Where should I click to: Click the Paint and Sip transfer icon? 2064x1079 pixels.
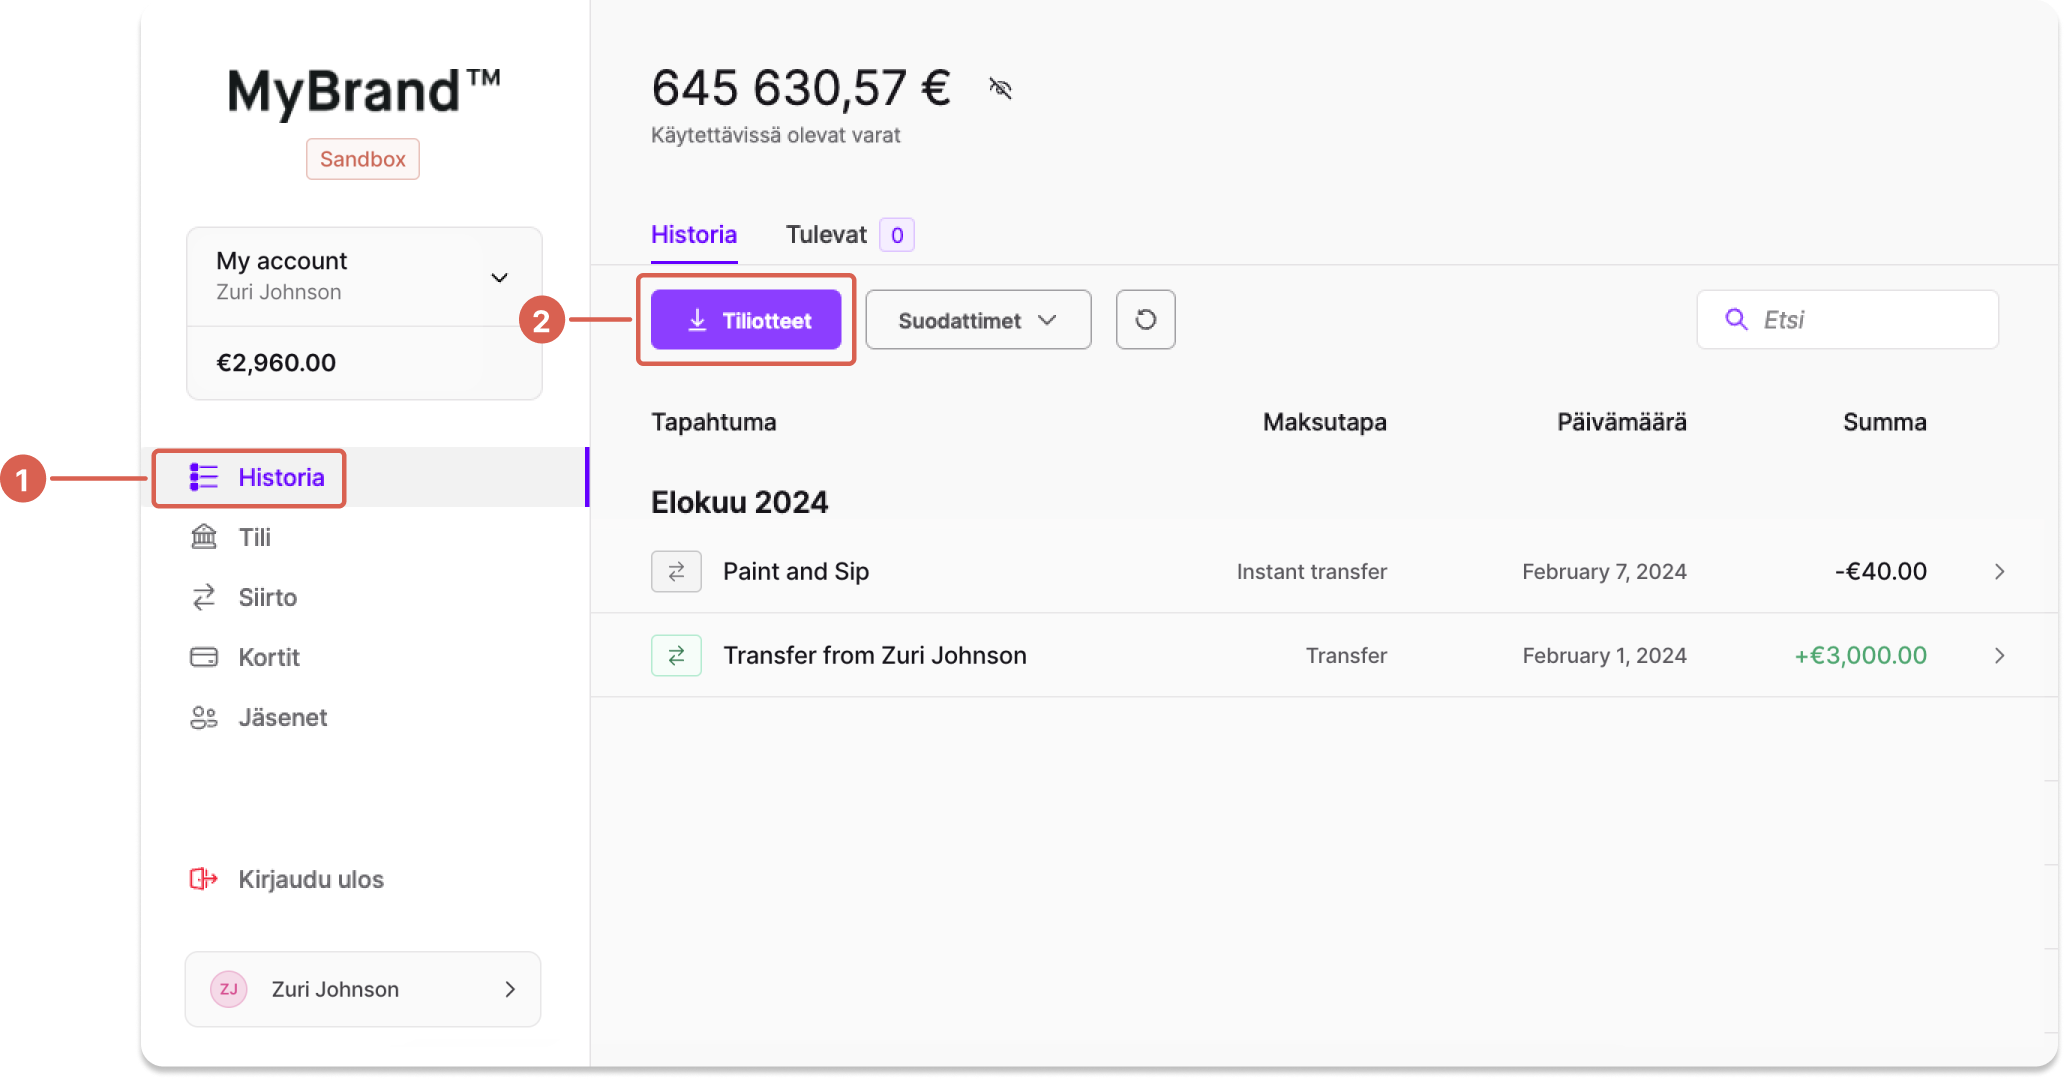pyautogui.click(x=676, y=571)
